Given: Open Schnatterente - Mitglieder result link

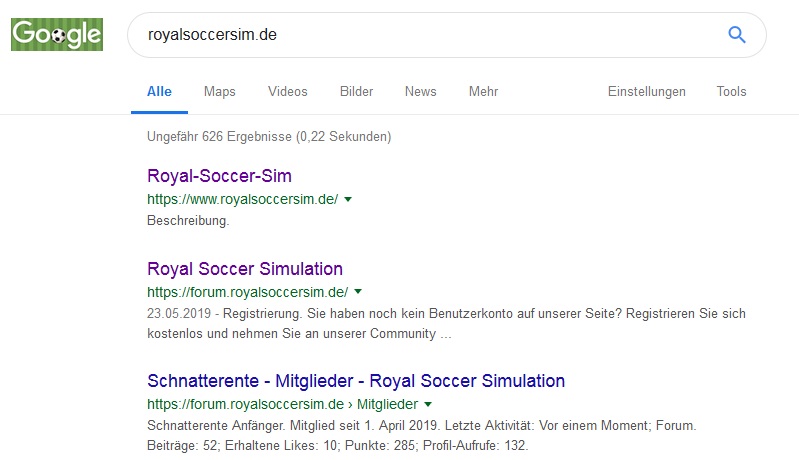Looking at the screenshot, I should [356, 381].
